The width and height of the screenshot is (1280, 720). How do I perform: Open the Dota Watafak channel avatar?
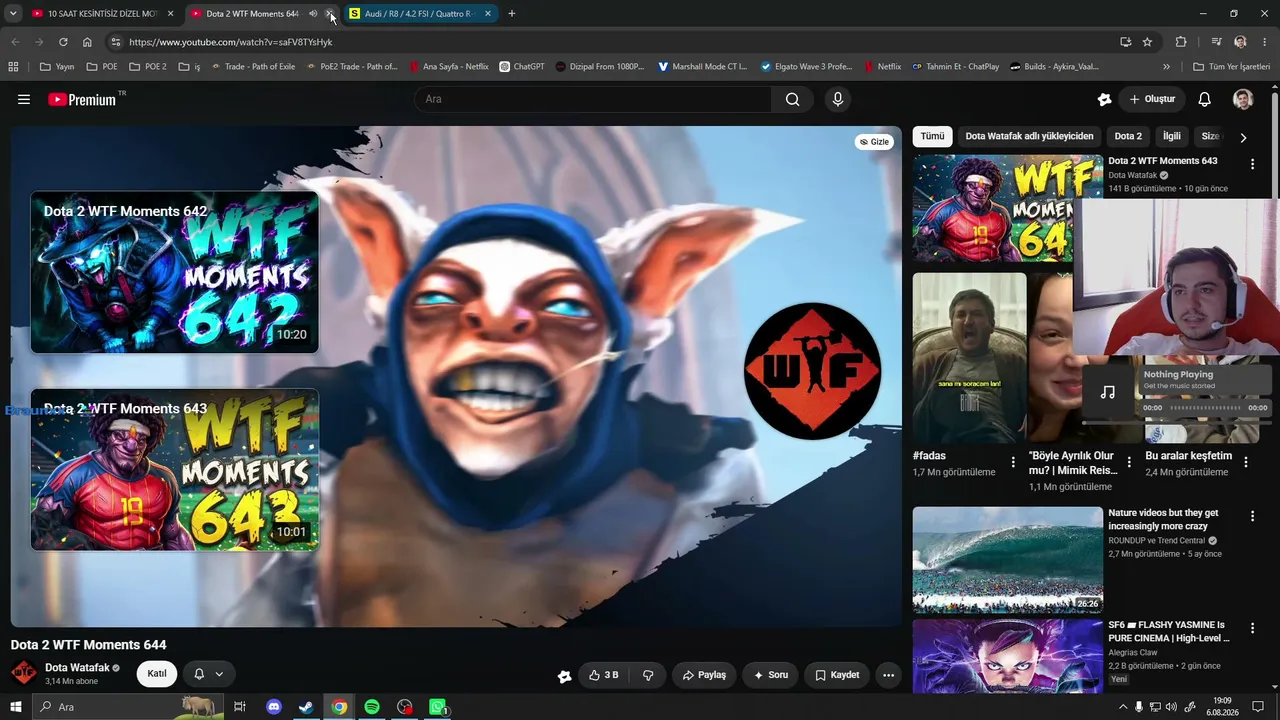[x=24, y=674]
